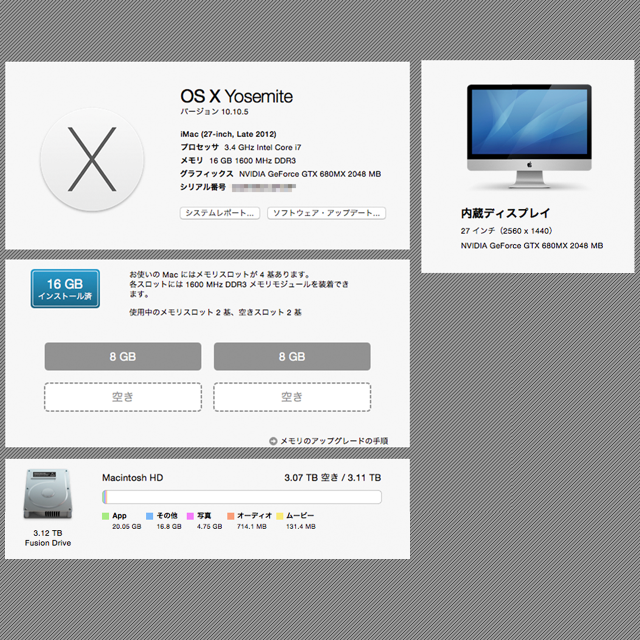The image size is (640, 640).
Task: Click the バージョン 10.10.5 version text
Action: [214, 112]
